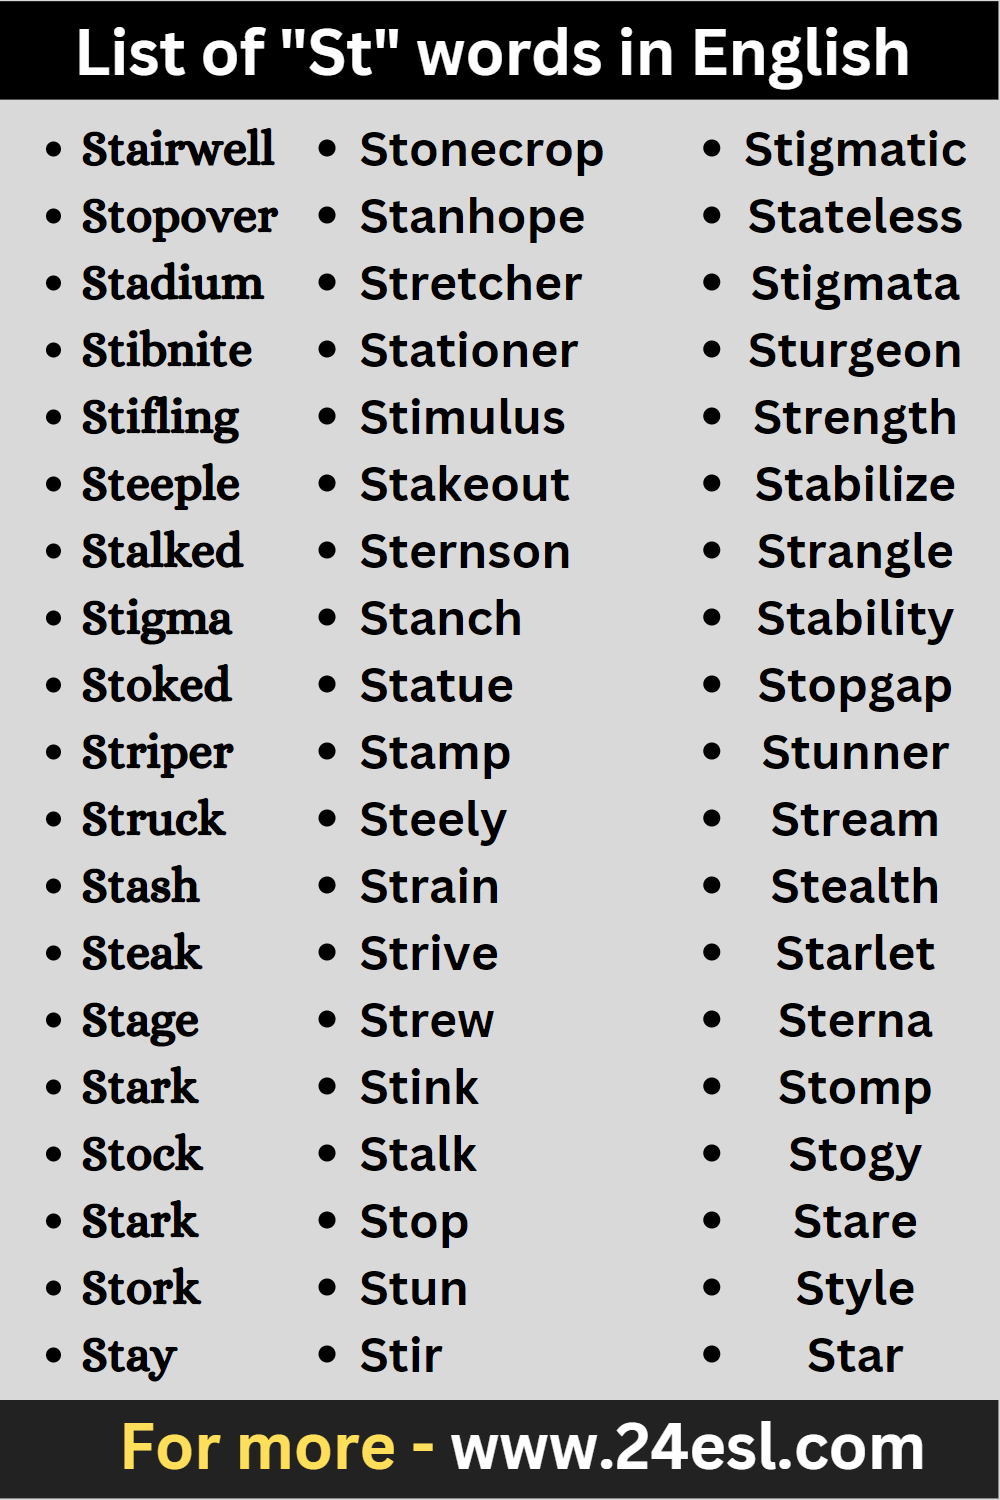Viewport: 1000px width, 1500px height.
Task: Click the "For more -" footer text
Action: (277, 1448)
